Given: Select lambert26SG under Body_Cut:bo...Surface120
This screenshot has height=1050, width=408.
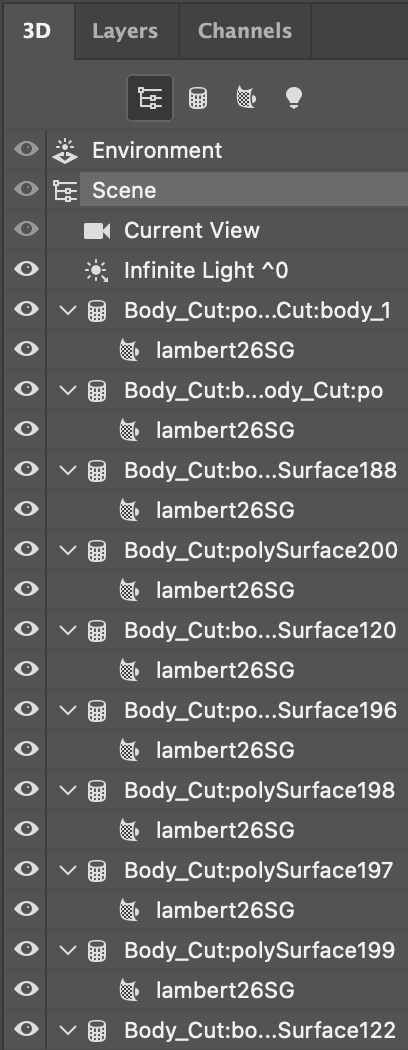Looking at the screenshot, I should pos(225,670).
